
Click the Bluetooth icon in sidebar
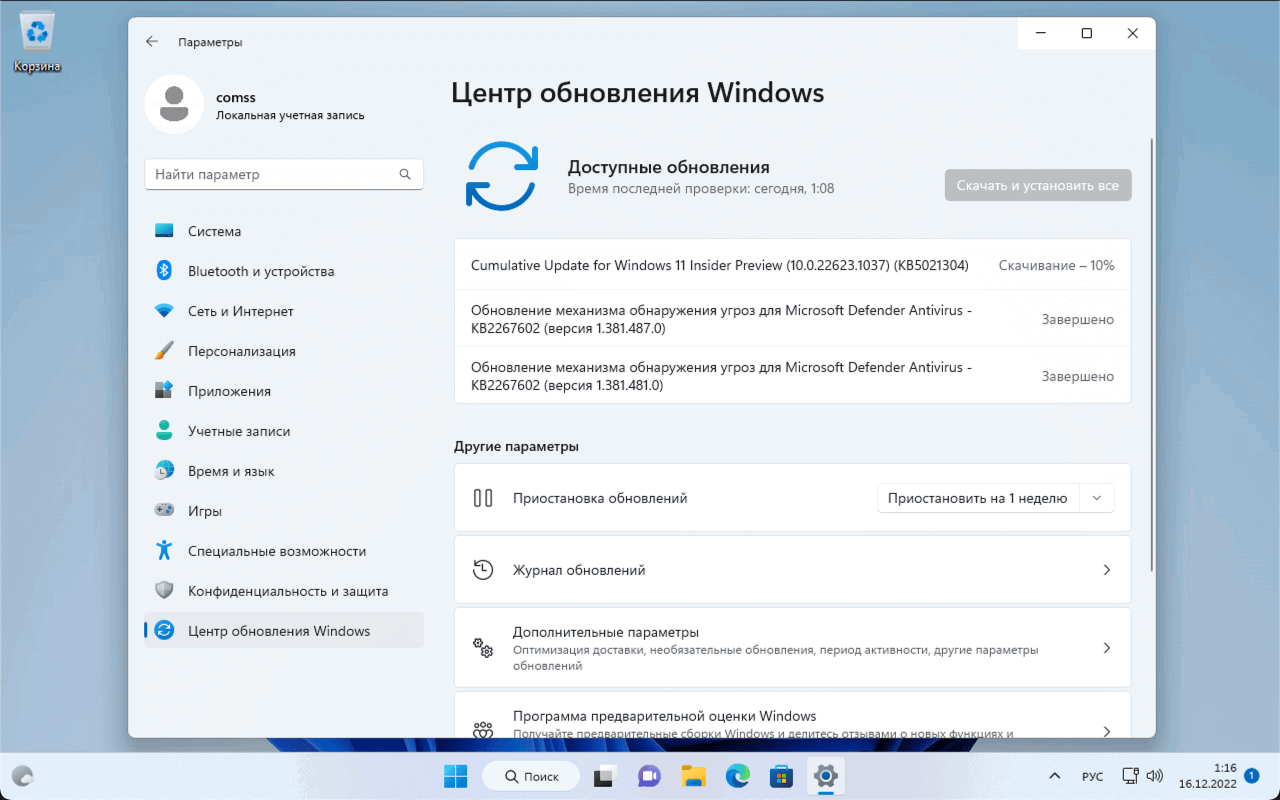[165, 271]
